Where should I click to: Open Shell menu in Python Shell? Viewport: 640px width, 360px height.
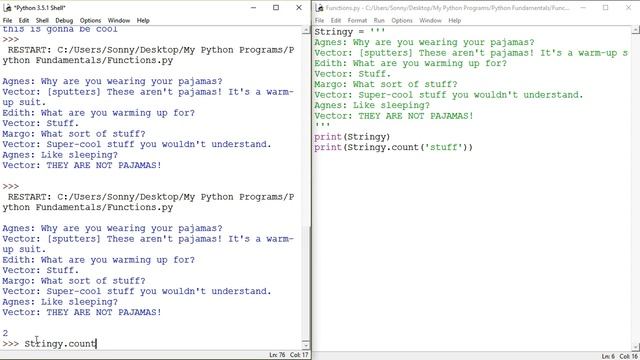tap(42, 20)
